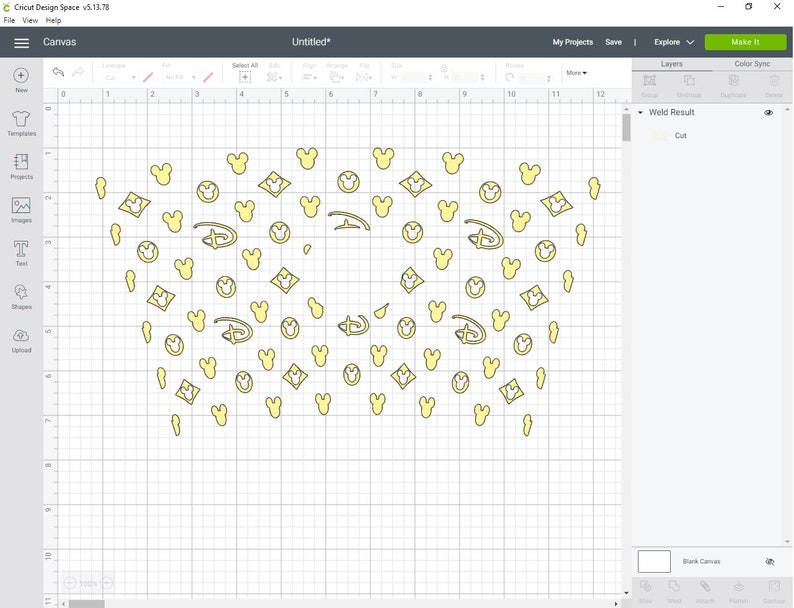Zoom out with the minus button
Viewport: 794px width, 608px height.
pyautogui.click(x=70, y=583)
